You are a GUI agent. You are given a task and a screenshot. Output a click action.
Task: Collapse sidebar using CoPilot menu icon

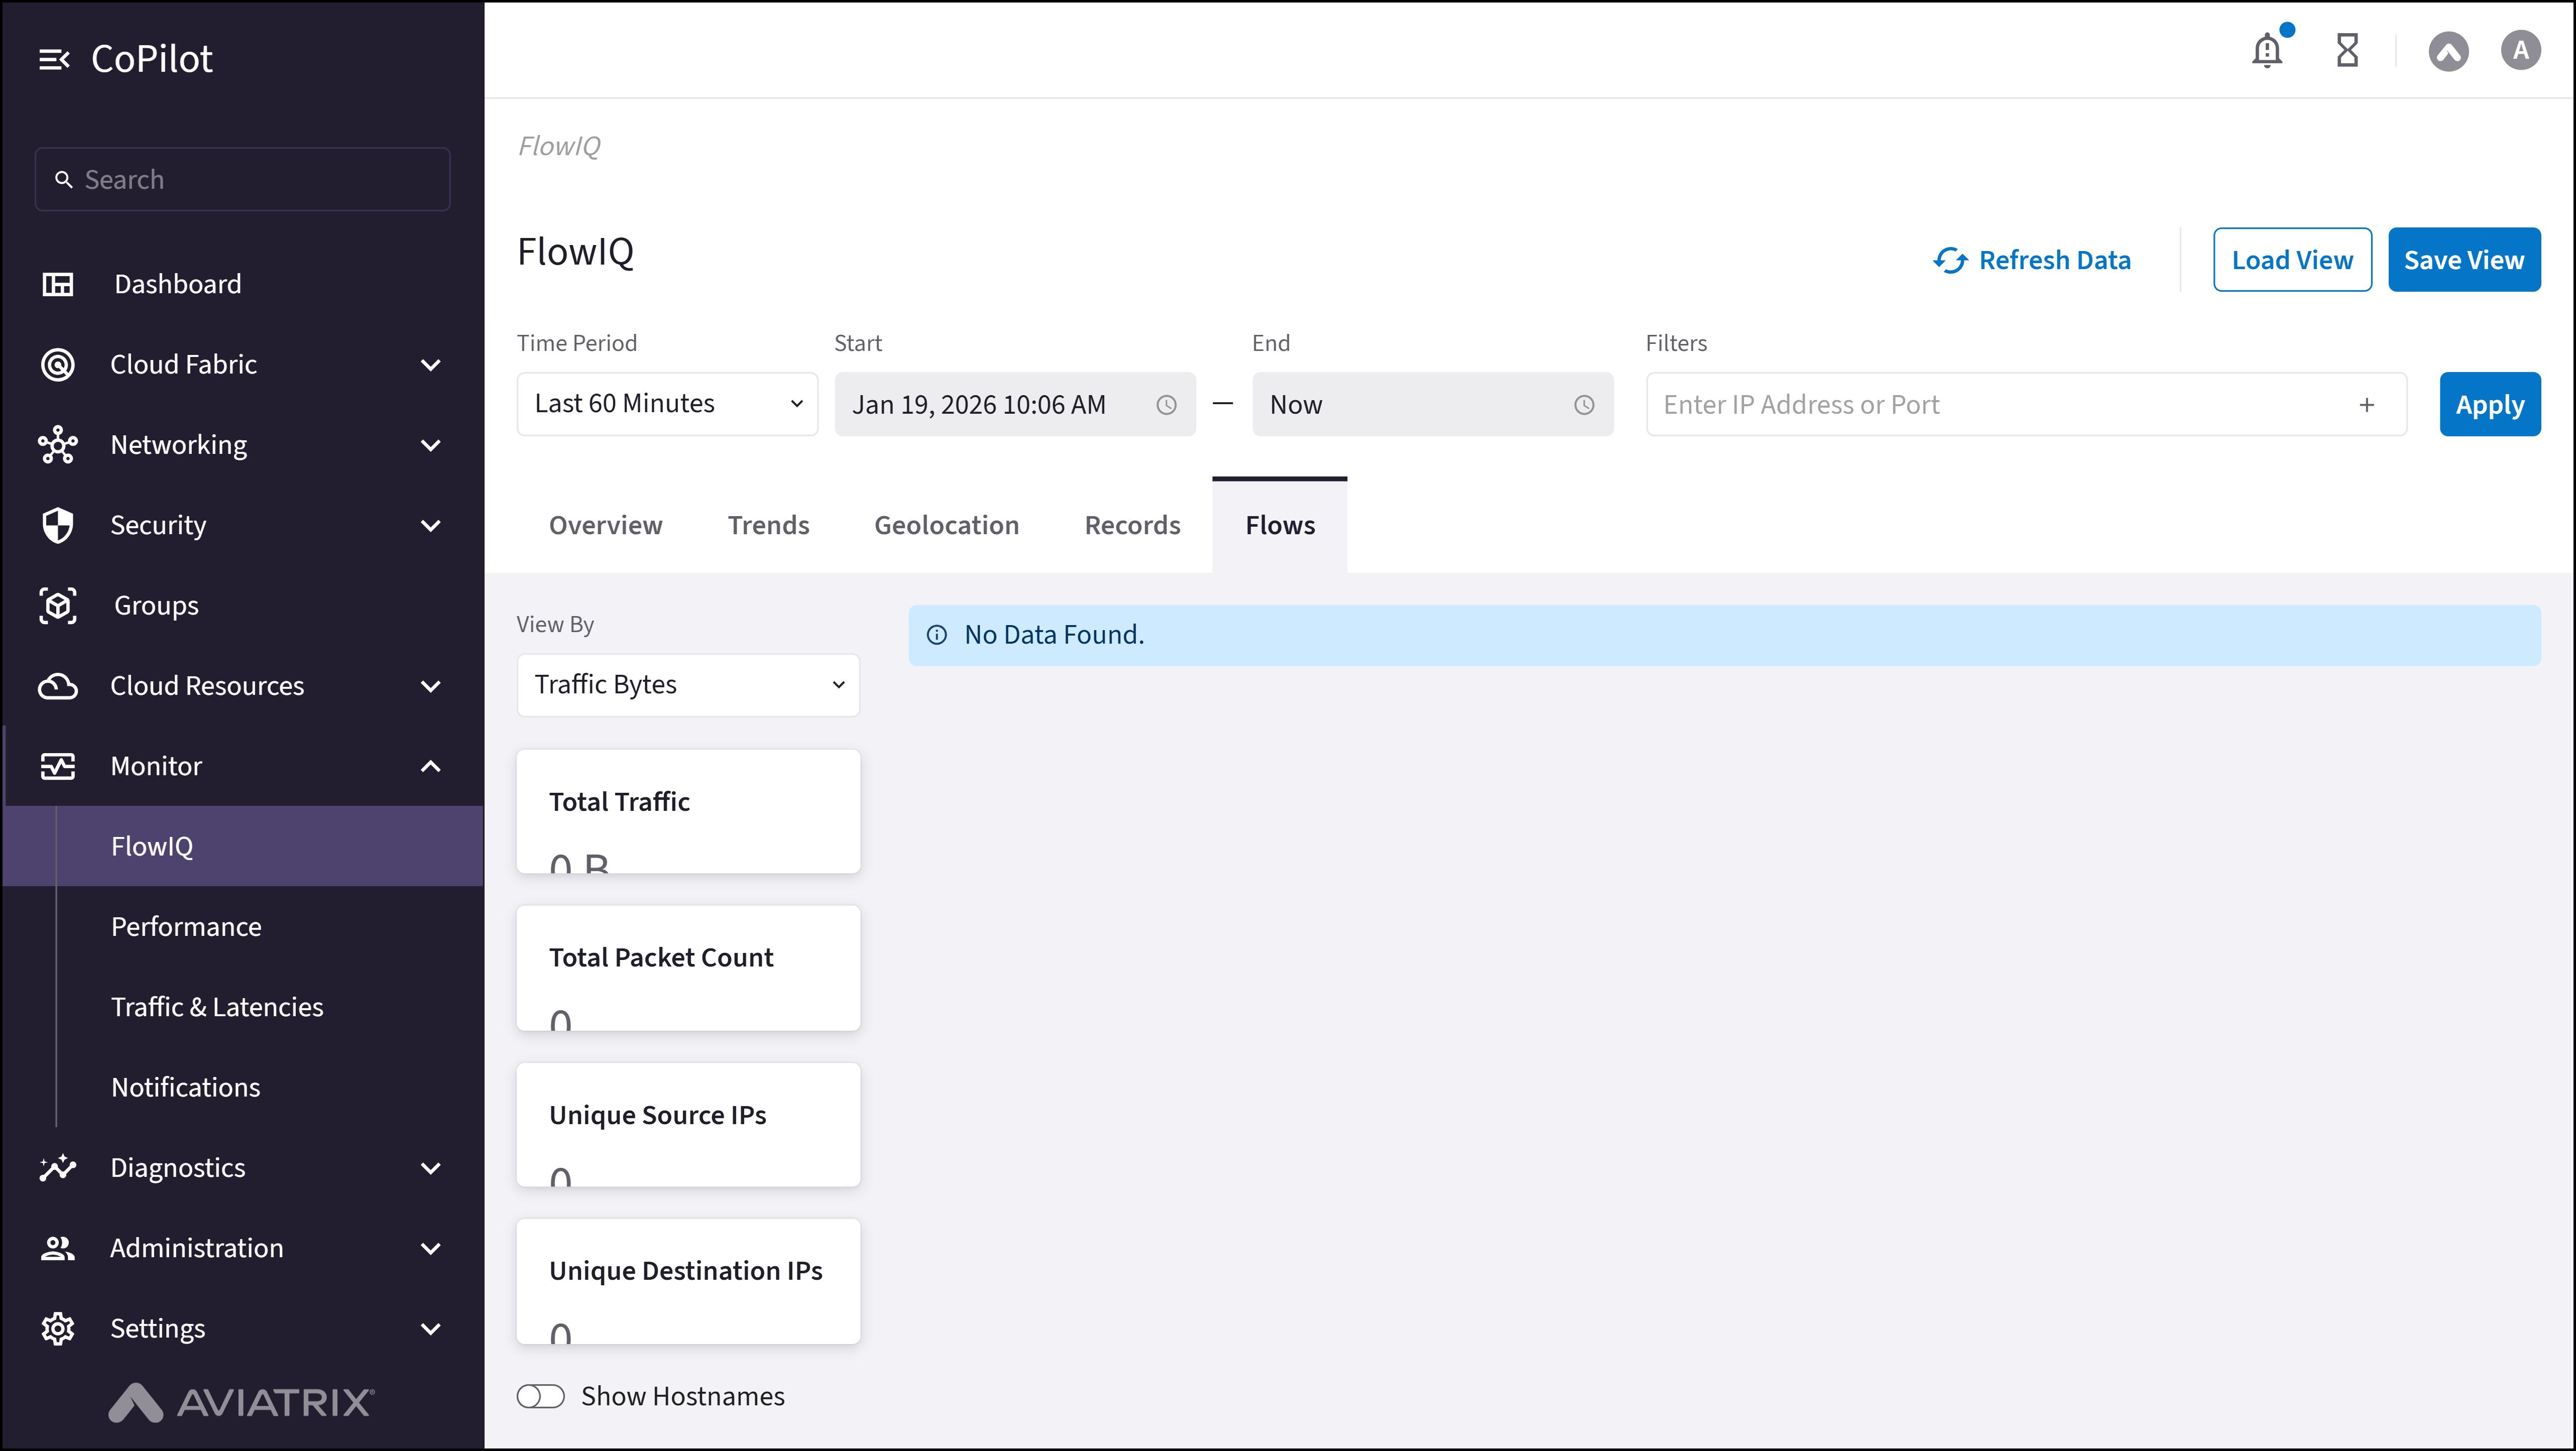54,60
